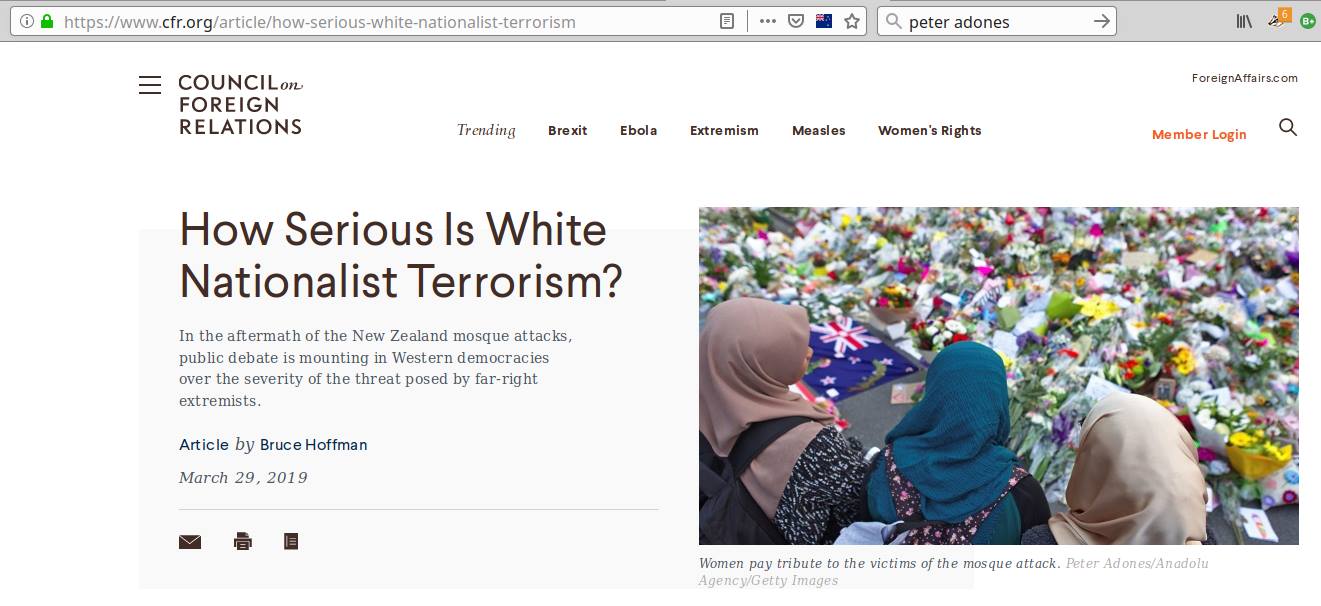Open the Brexit trending topic
Image resolution: width=1321 pixels, height=606 pixels.
[x=568, y=131]
